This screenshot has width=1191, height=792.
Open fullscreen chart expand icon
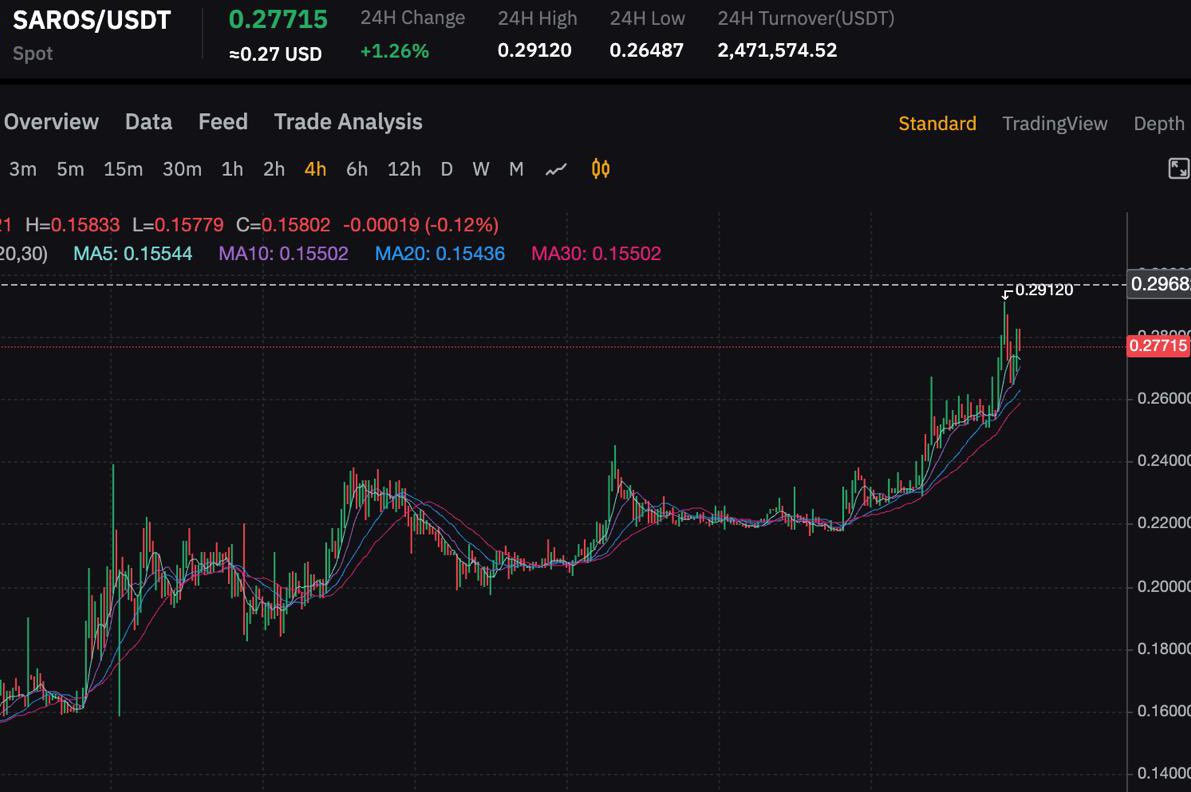[1178, 169]
